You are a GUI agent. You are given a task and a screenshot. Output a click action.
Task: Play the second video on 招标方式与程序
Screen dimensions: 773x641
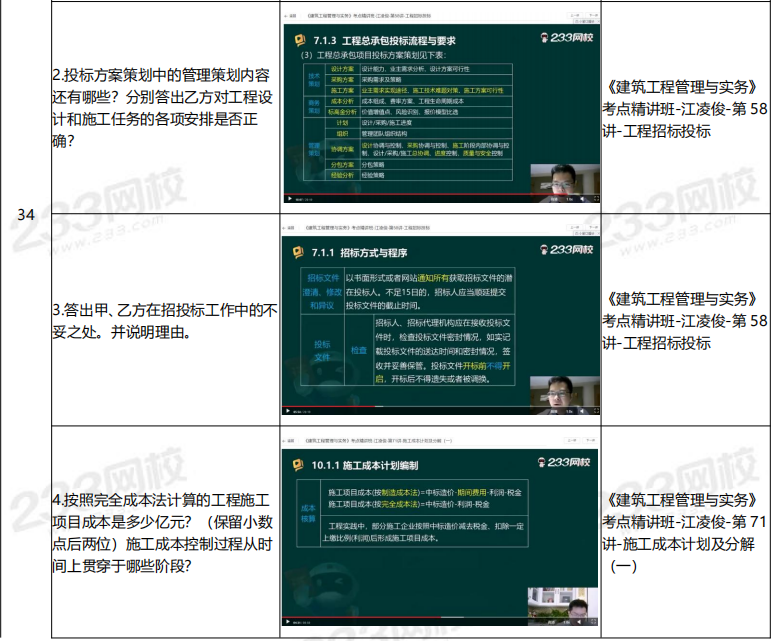[287, 410]
